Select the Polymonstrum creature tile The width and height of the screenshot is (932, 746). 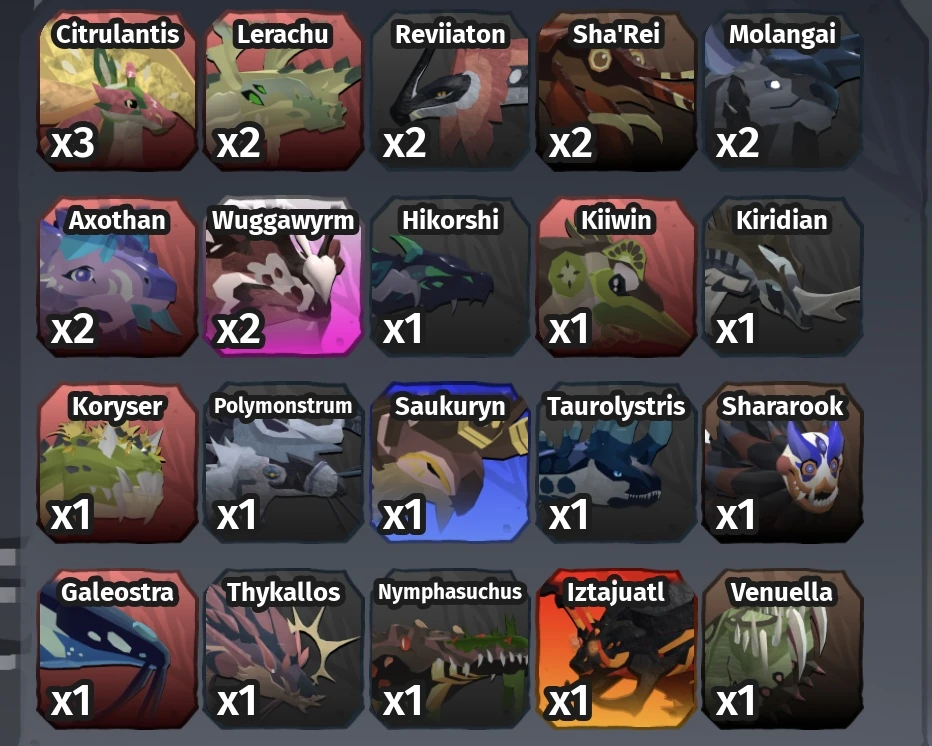click(x=284, y=463)
